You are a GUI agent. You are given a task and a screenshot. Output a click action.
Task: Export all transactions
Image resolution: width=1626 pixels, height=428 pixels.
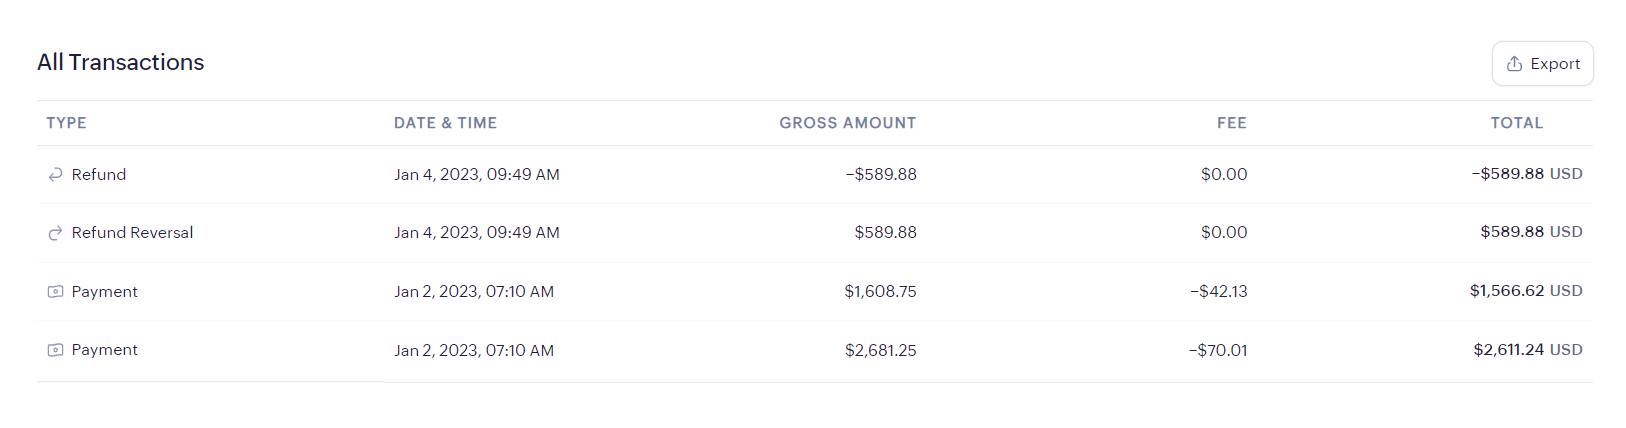coord(1542,64)
